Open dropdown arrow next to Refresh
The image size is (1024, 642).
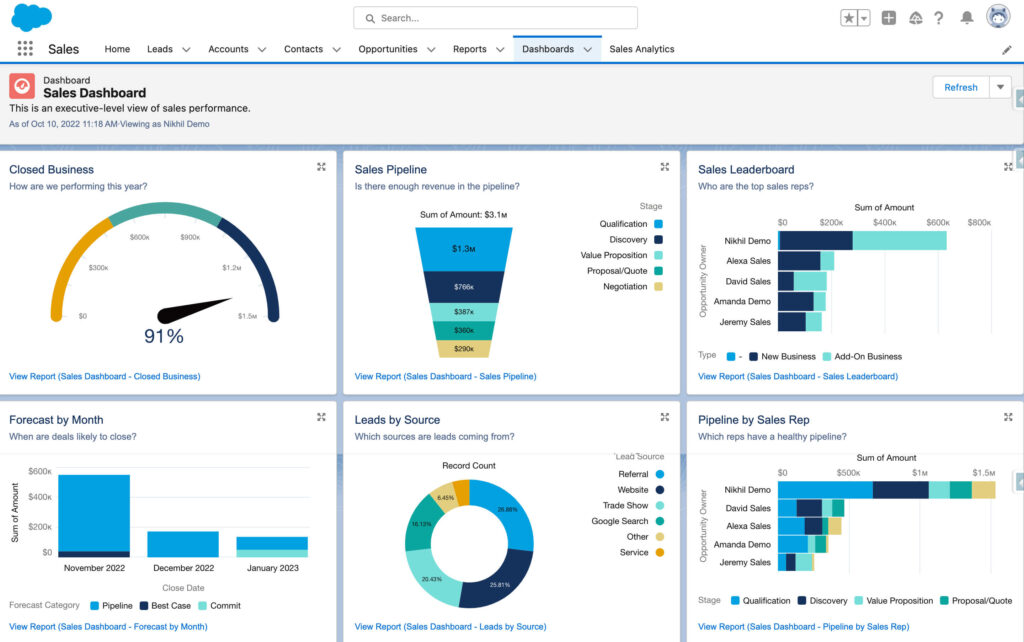click(1000, 87)
